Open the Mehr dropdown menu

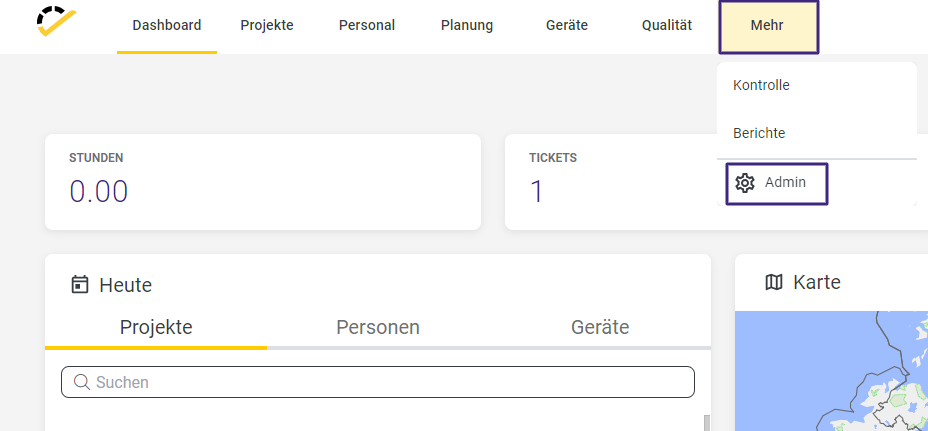coord(769,27)
